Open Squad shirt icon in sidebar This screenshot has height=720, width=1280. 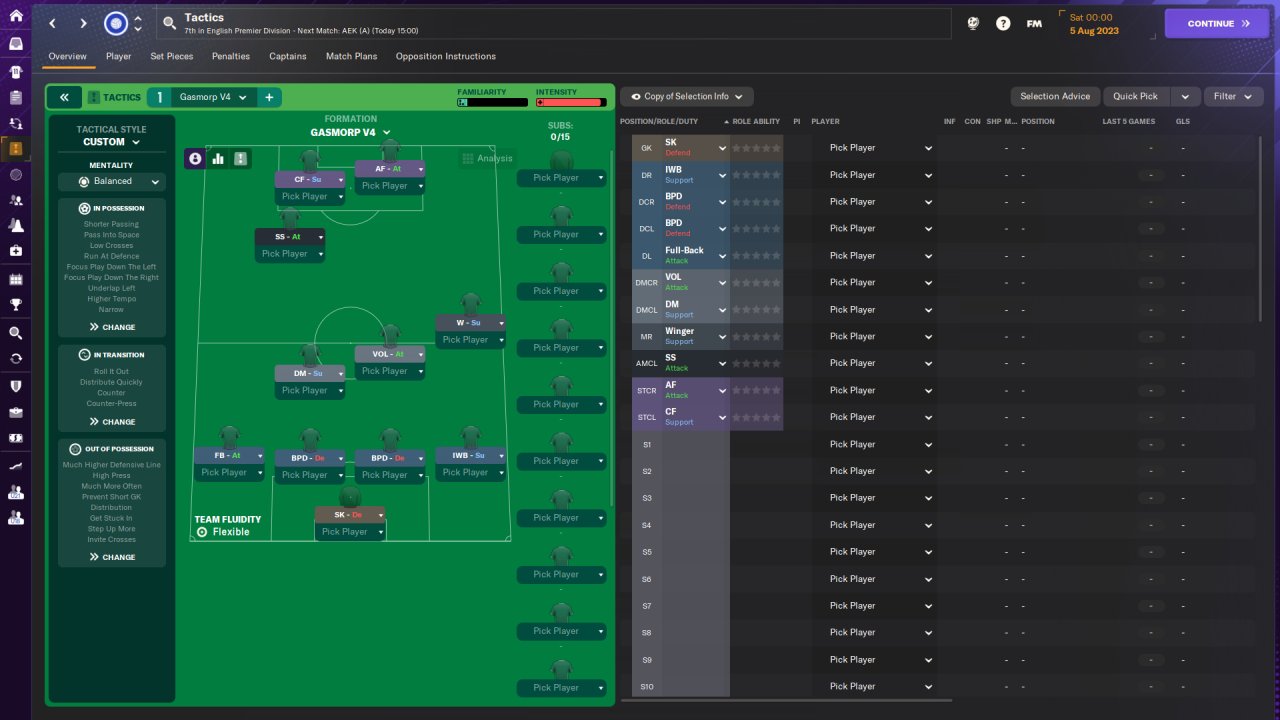[15, 71]
